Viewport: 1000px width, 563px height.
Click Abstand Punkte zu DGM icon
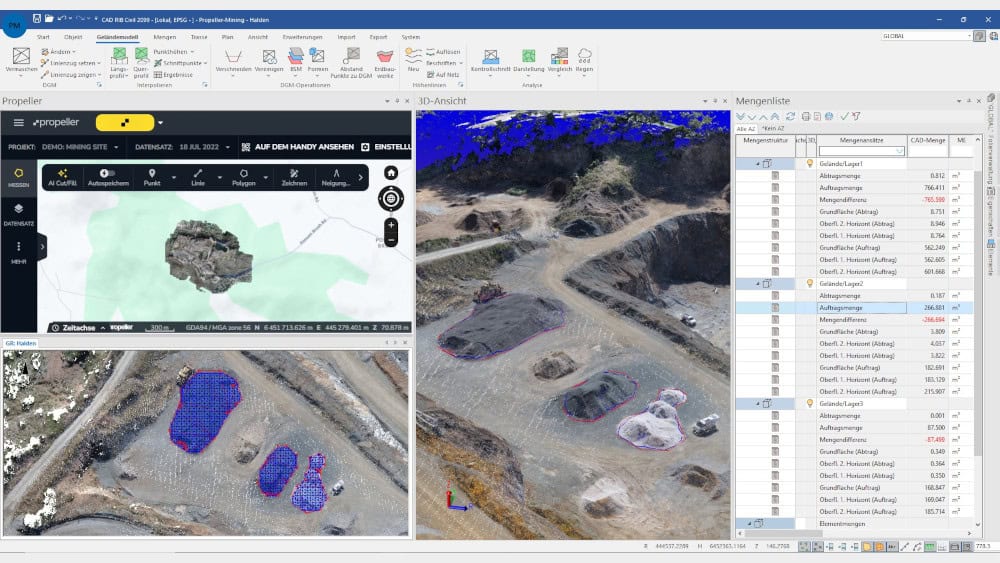point(351,56)
